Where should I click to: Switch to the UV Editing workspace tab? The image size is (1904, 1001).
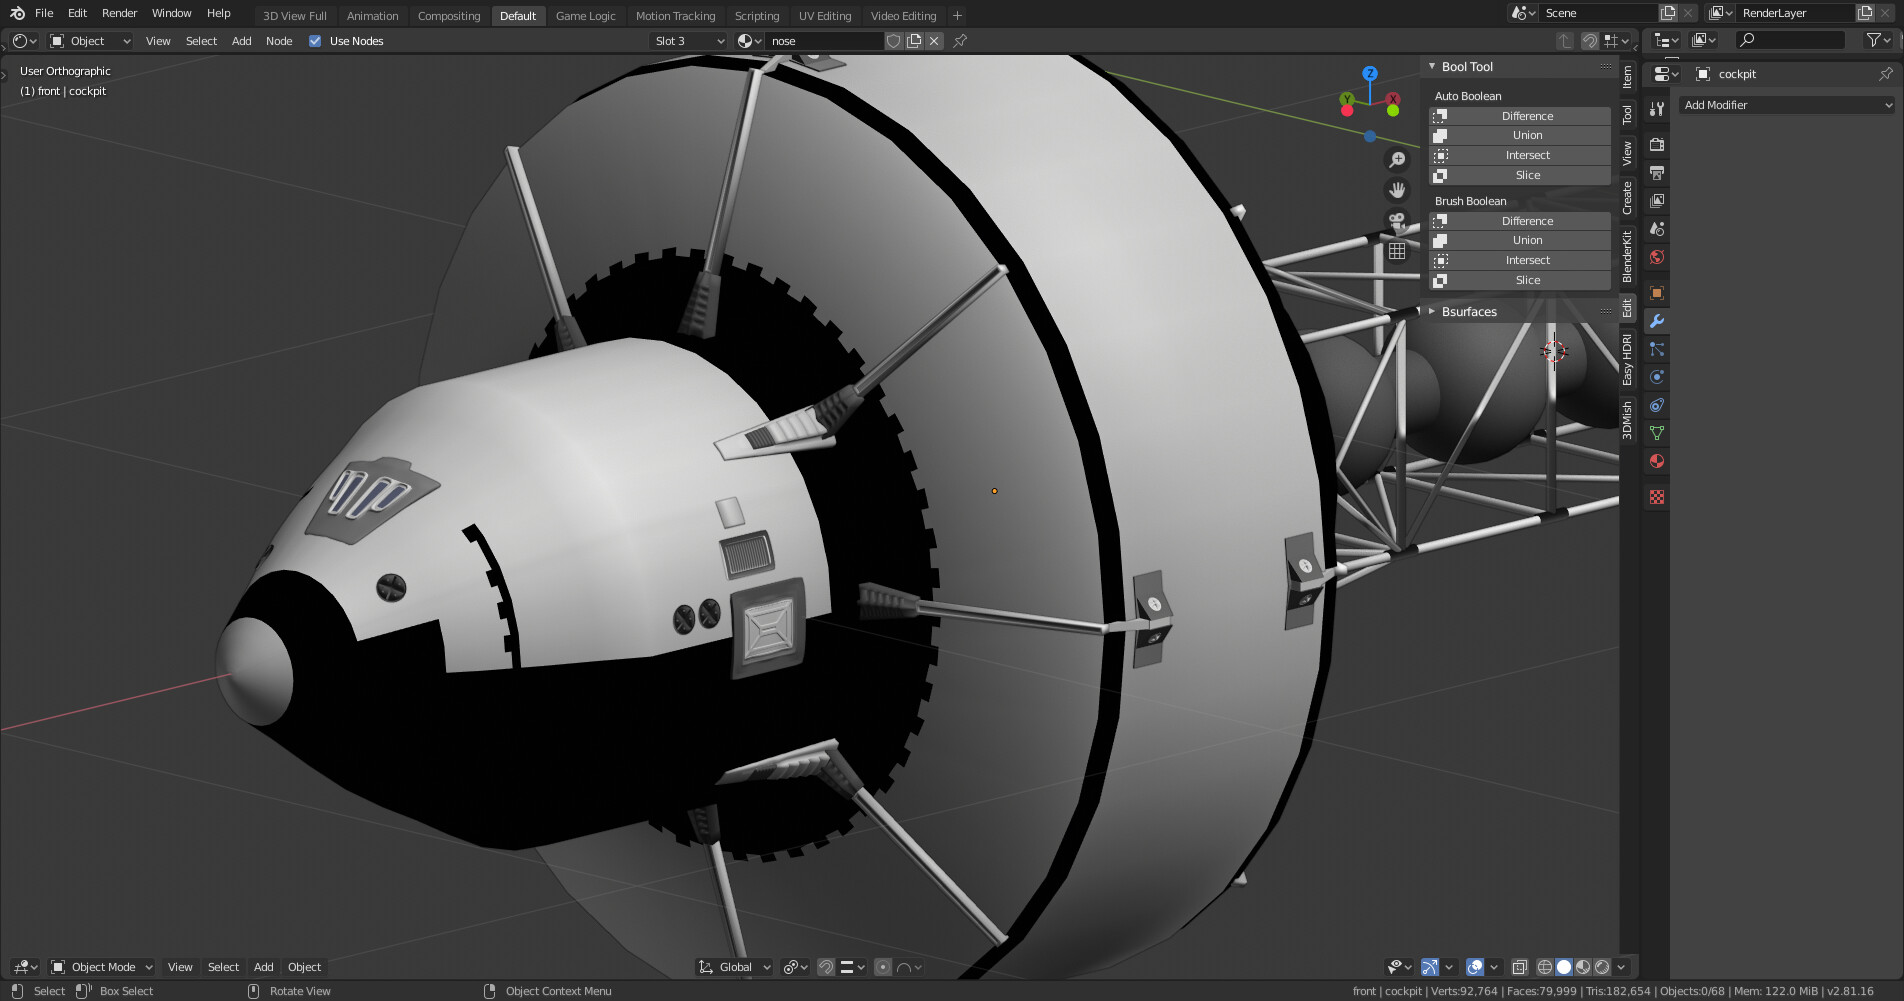click(824, 16)
